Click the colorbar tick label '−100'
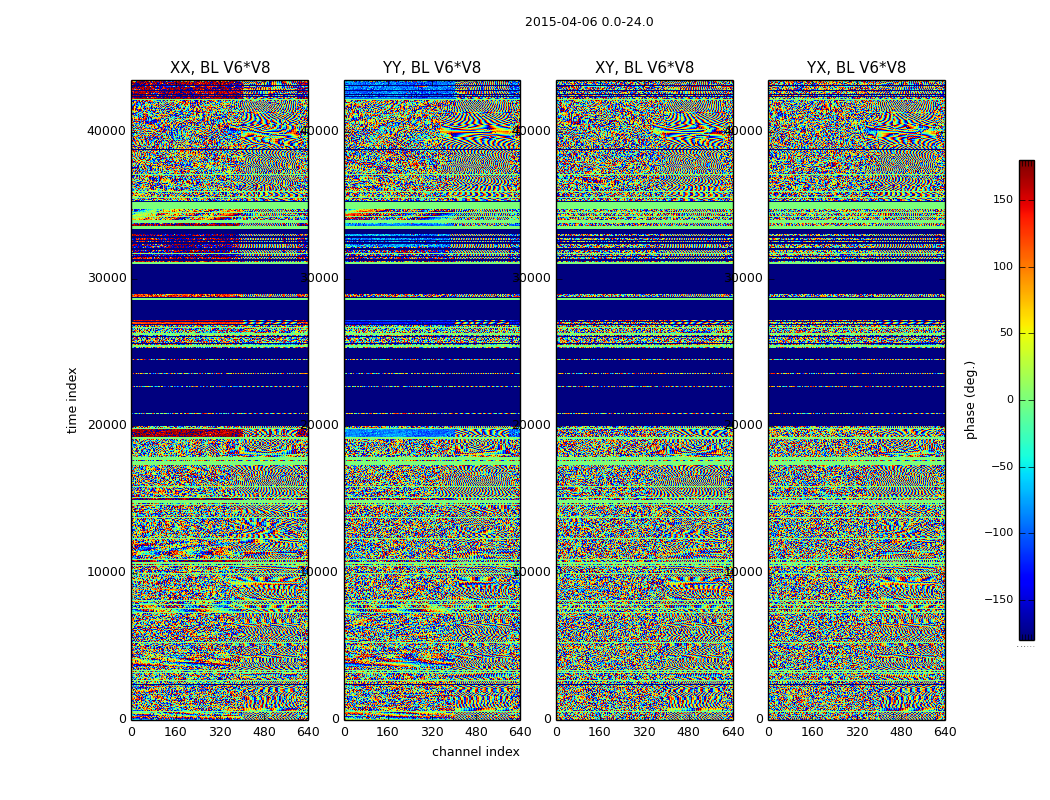Screen dimensions: 1050x800 [998, 533]
